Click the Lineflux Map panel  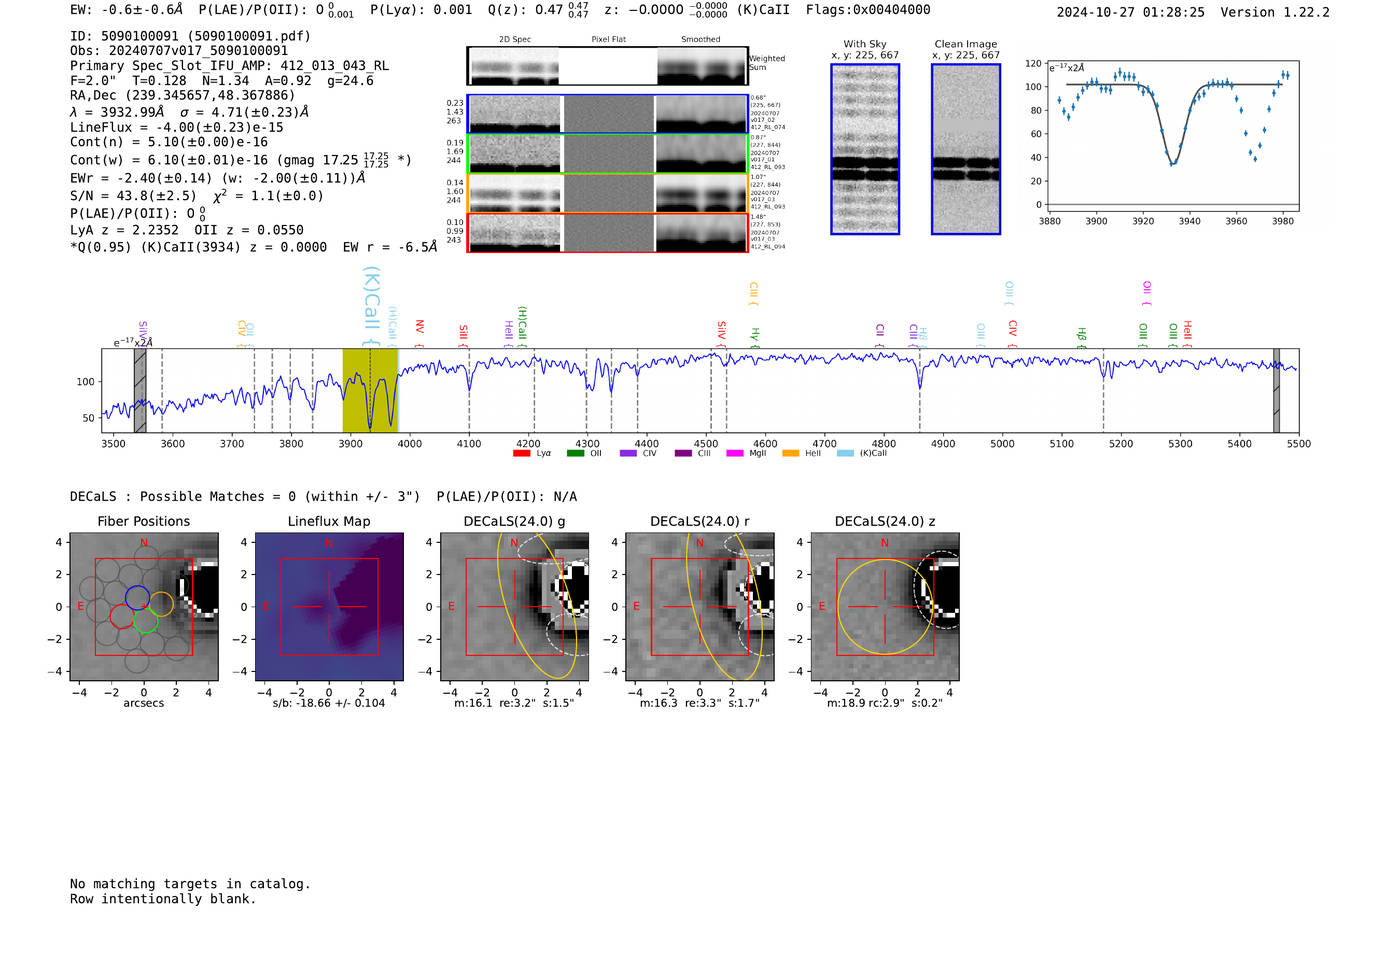[329, 606]
